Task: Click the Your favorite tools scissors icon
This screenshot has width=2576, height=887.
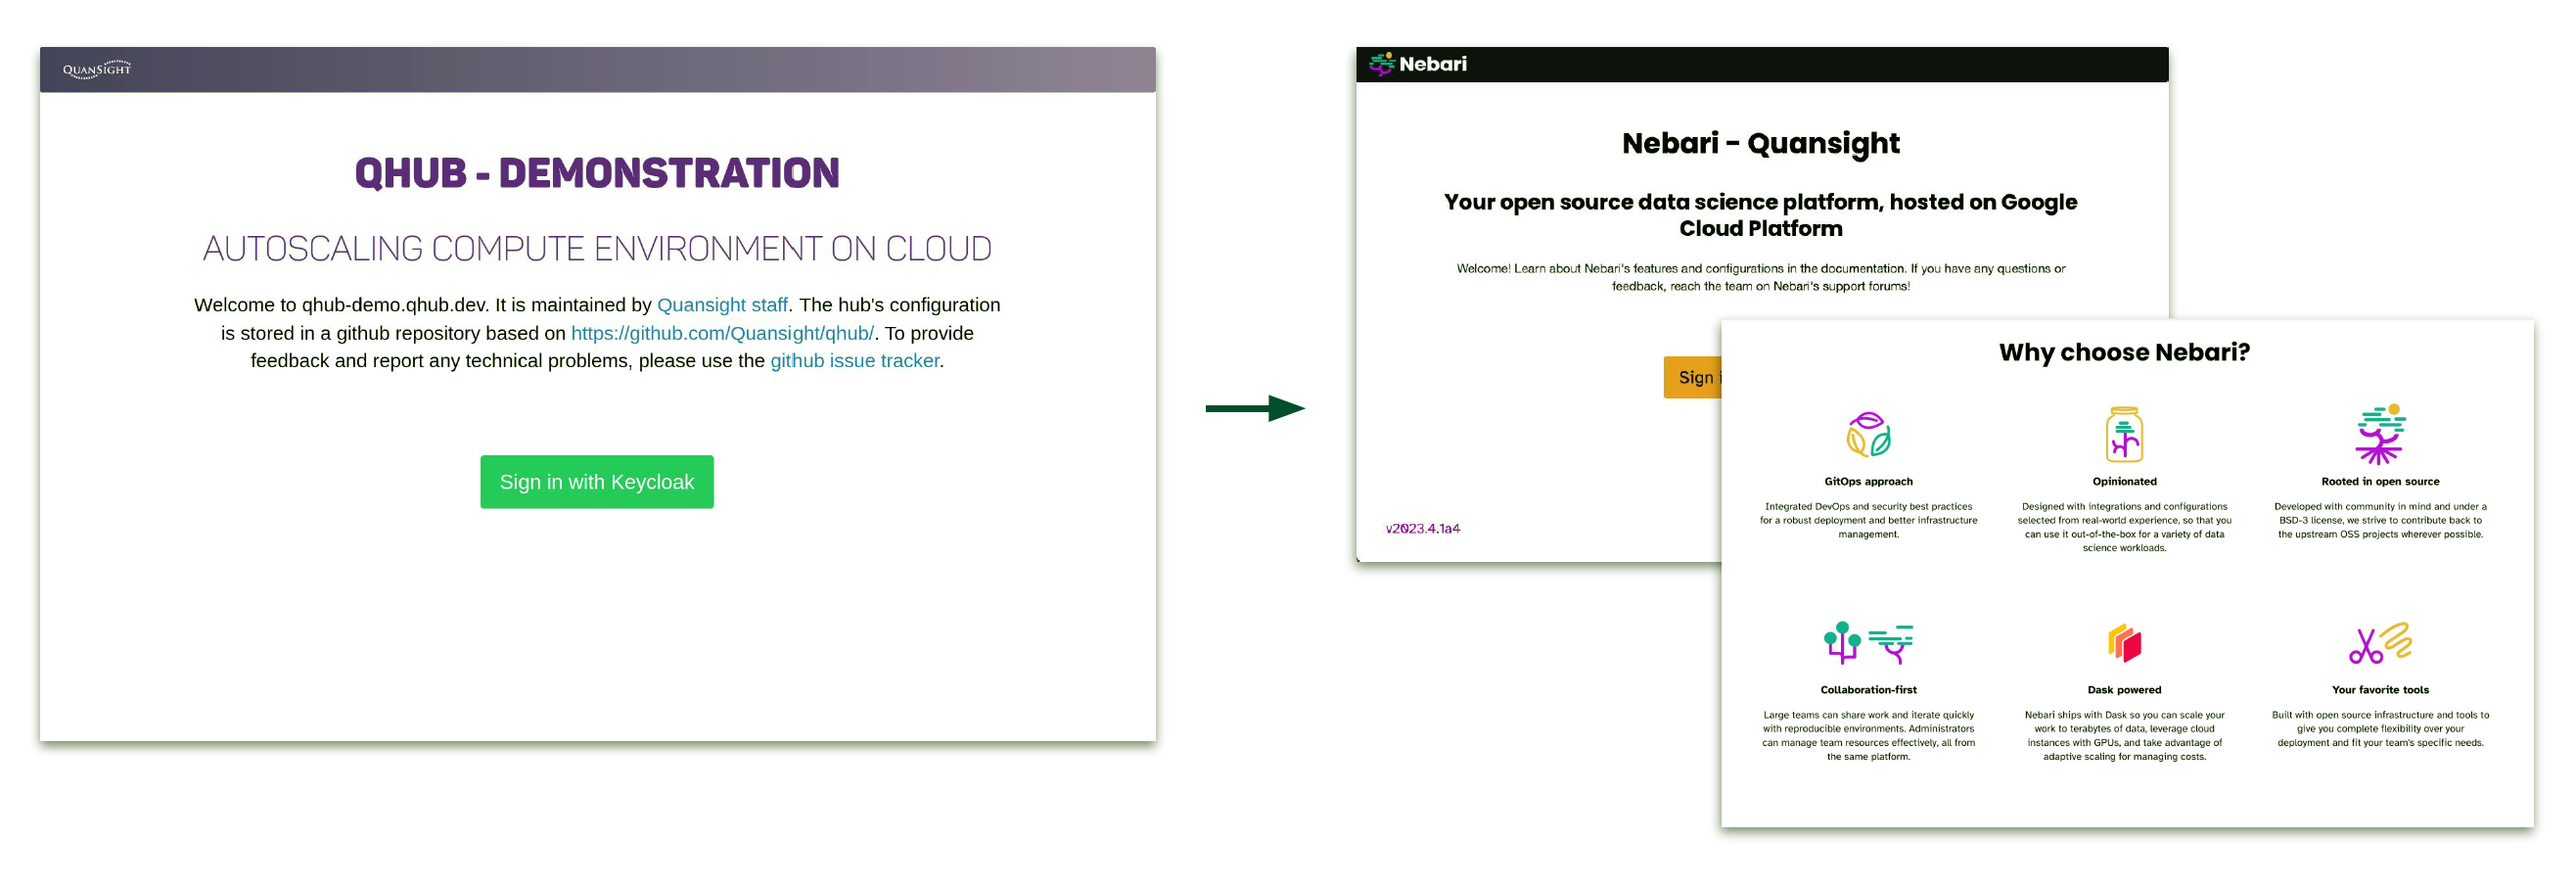Action: pos(2380,643)
